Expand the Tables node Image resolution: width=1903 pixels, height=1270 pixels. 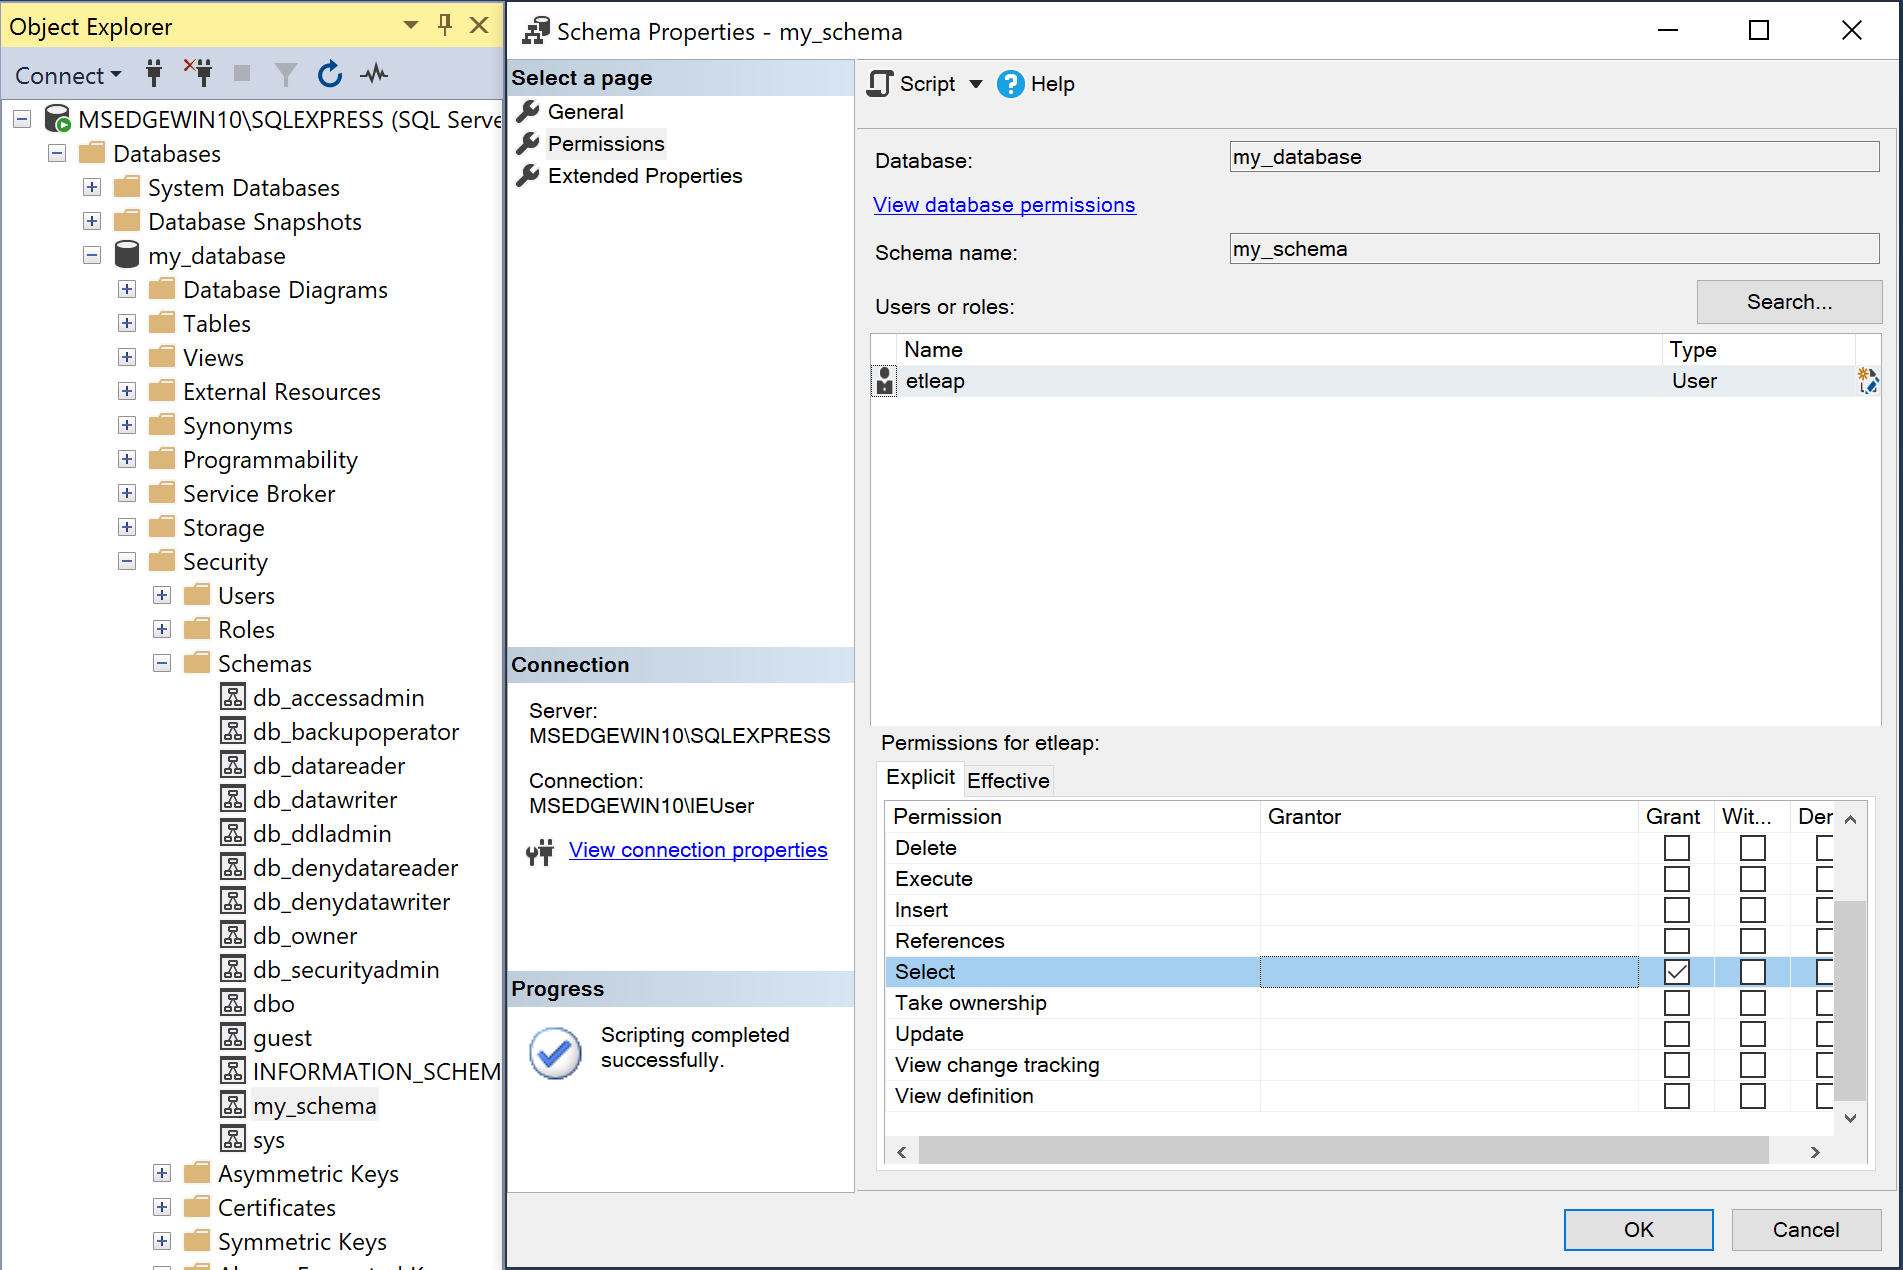[x=127, y=323]
